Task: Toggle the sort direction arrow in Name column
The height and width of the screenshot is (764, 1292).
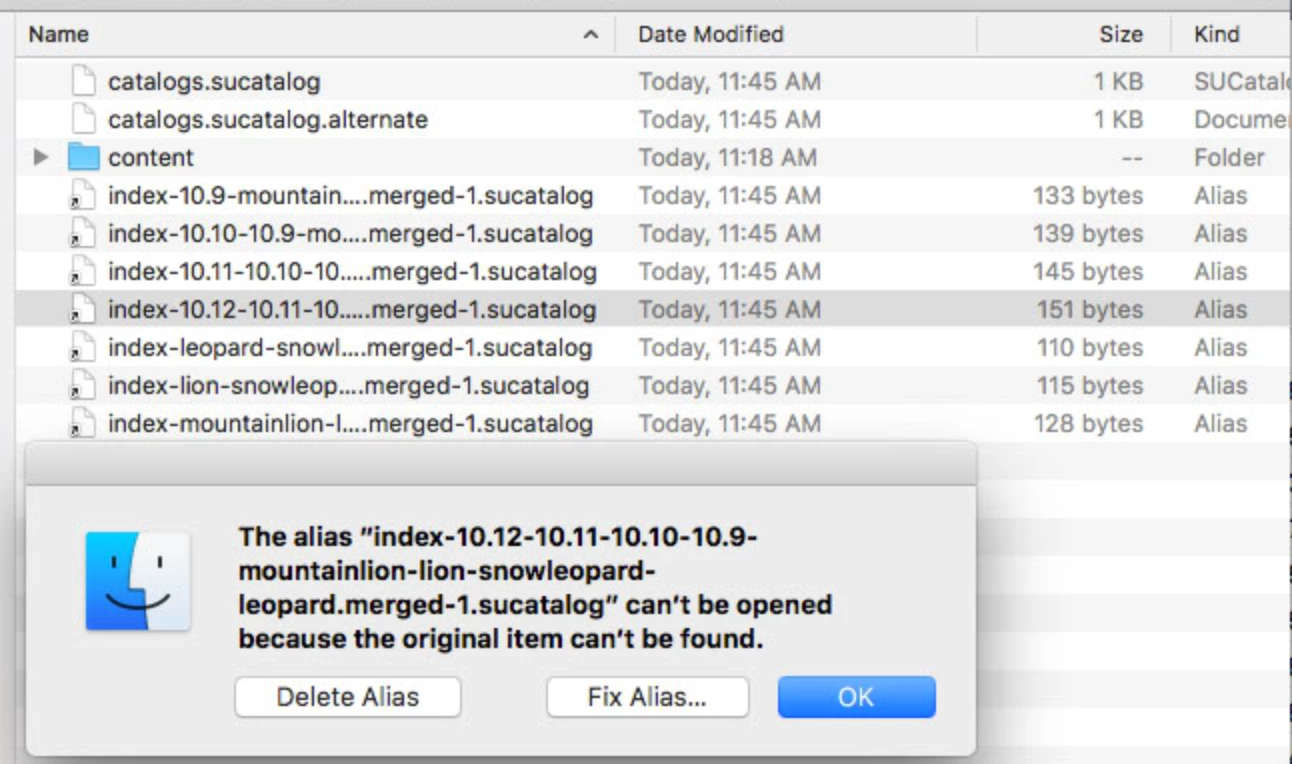Action: tap(591, 35)
